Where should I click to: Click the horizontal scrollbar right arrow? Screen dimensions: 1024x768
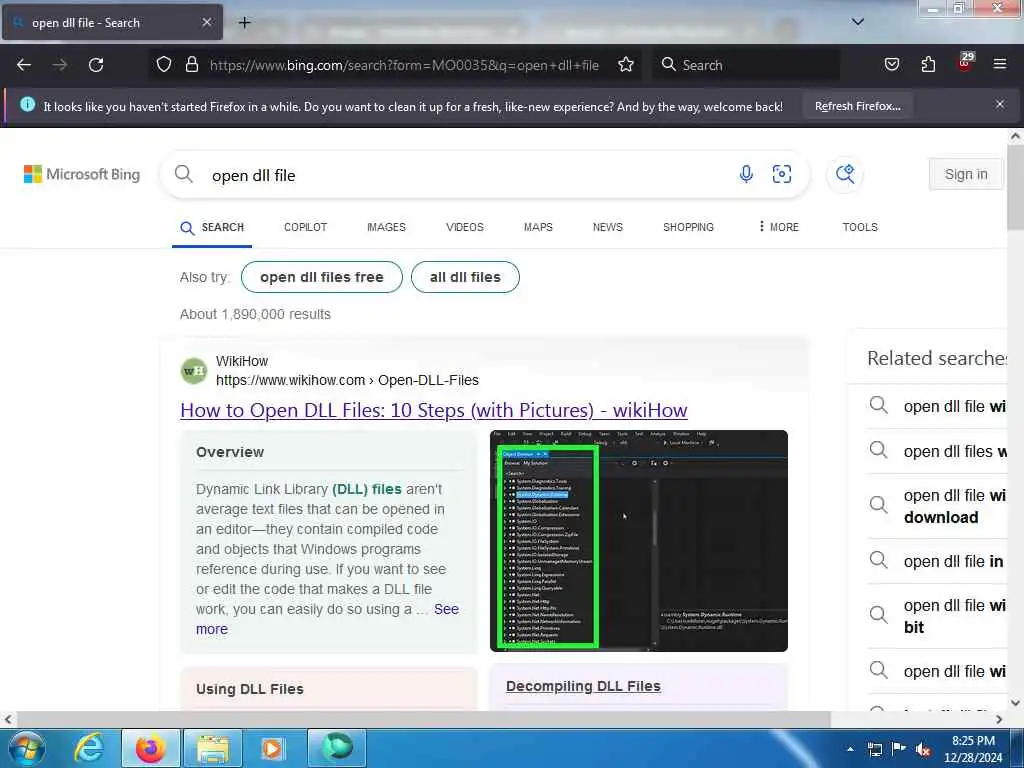point(999,719)
